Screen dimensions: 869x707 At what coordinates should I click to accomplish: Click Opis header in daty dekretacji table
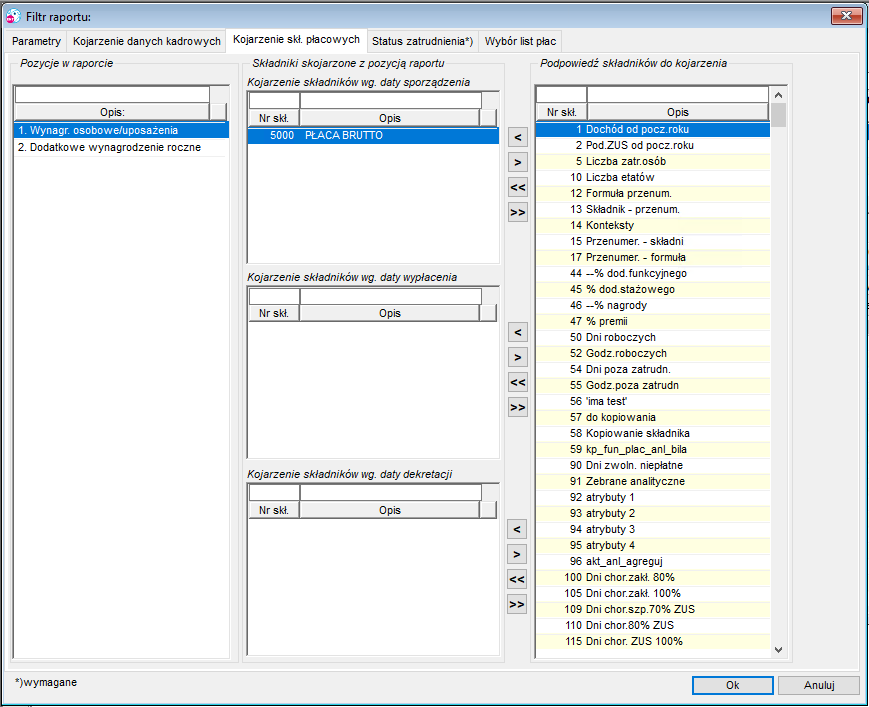point(390,510)
